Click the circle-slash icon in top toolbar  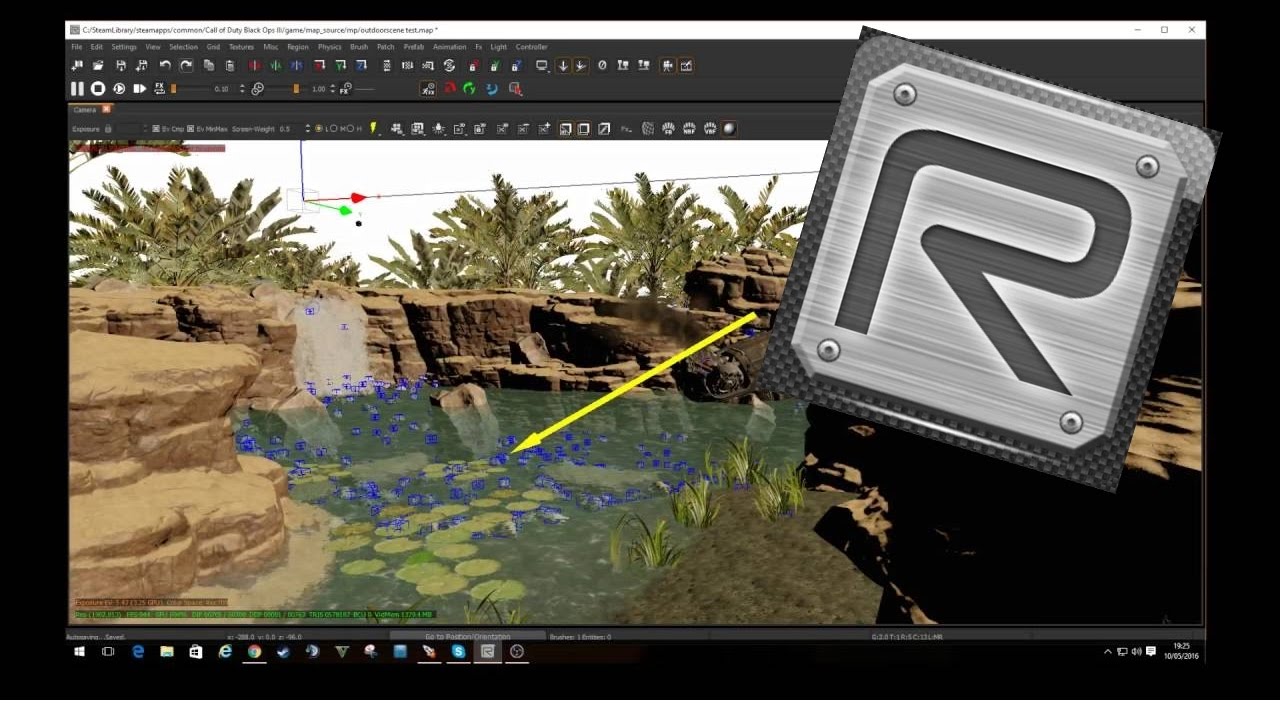click(602, 65)
